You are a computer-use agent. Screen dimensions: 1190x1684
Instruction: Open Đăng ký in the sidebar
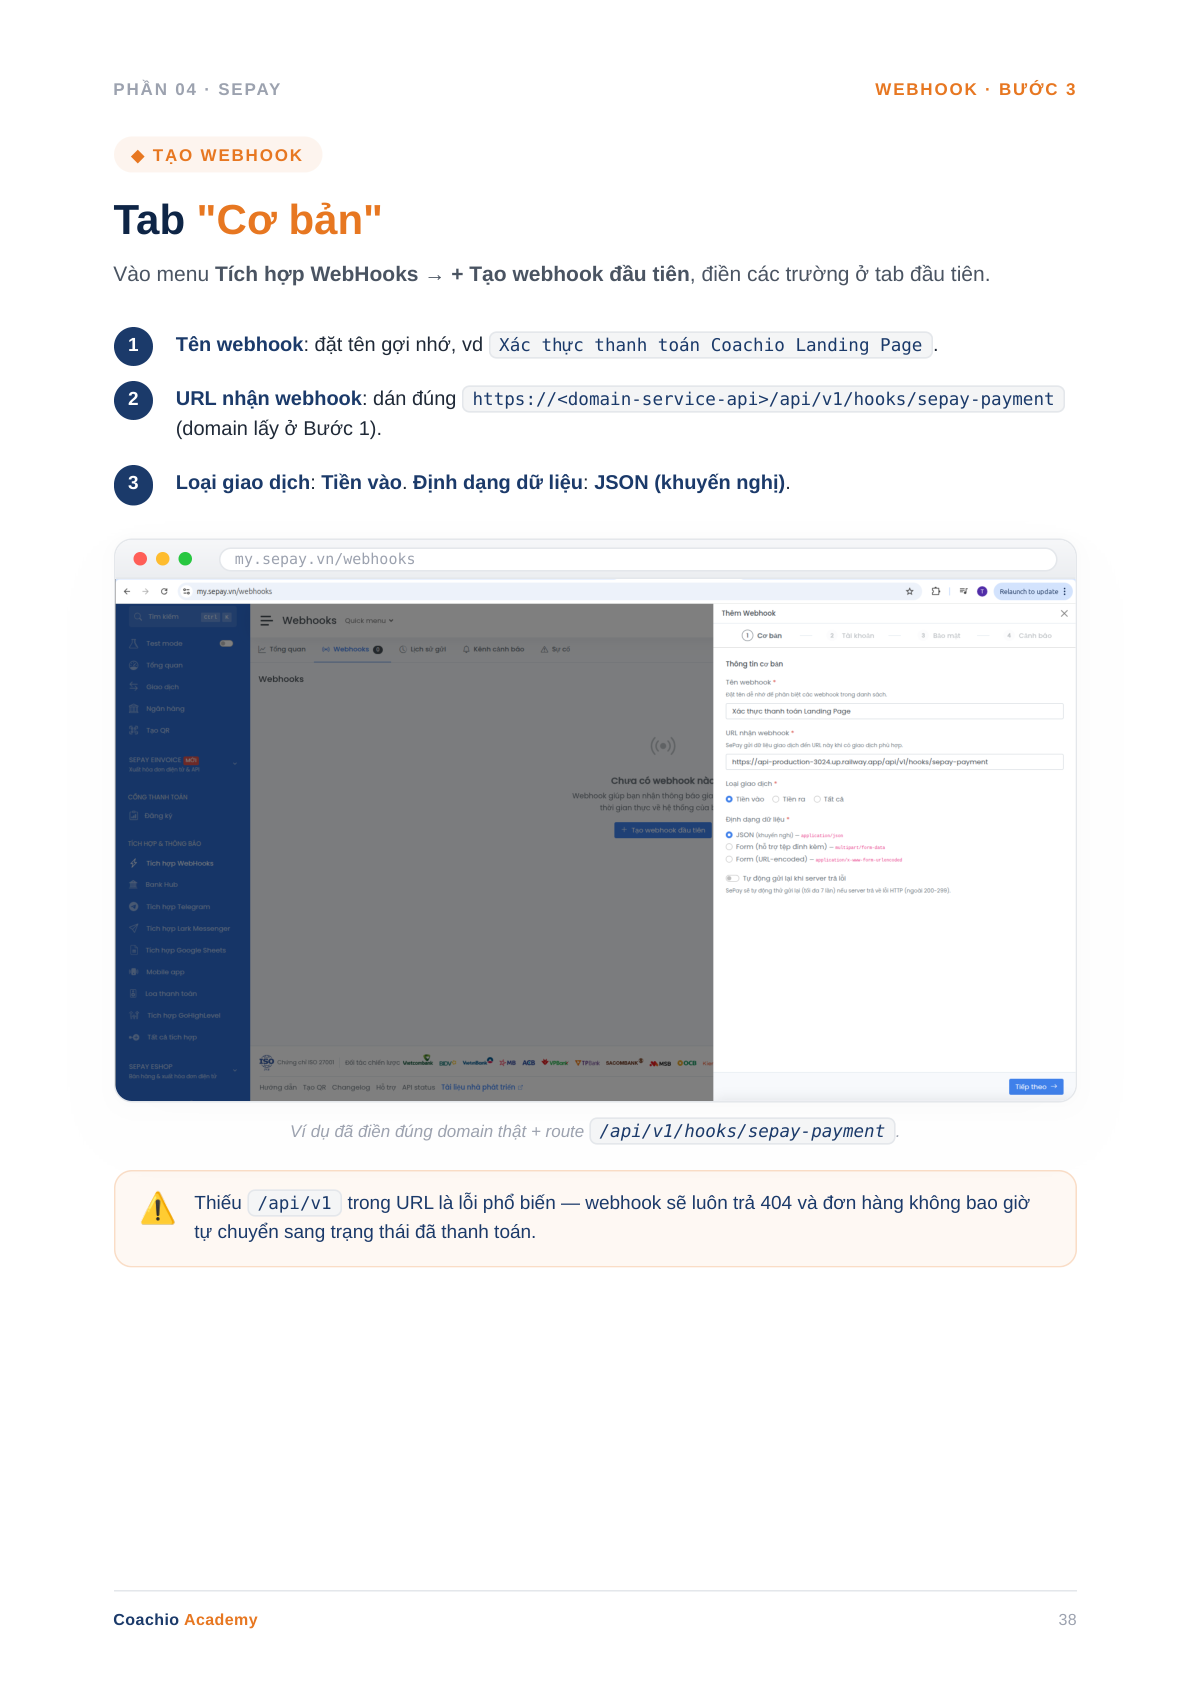pos(158,816)
